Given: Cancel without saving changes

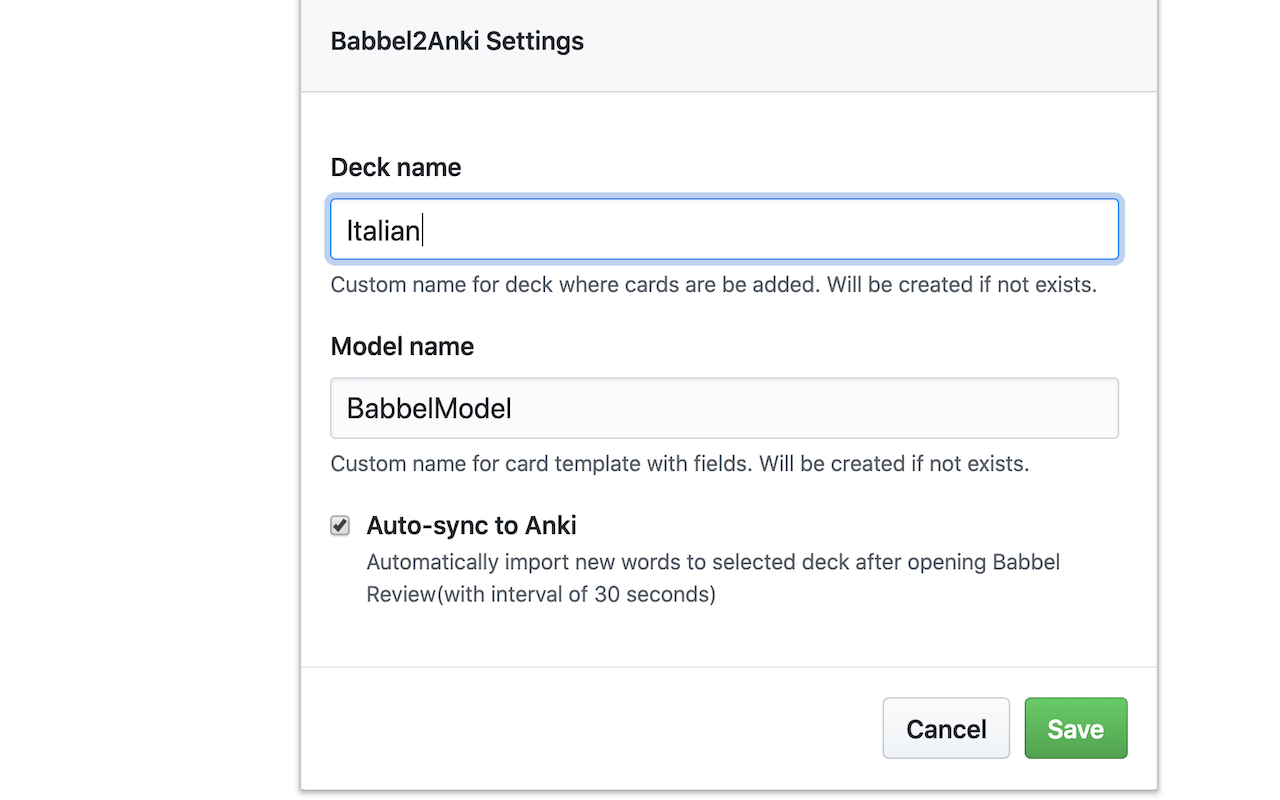Looking at the screenshot, I should [x=946, y=728].
